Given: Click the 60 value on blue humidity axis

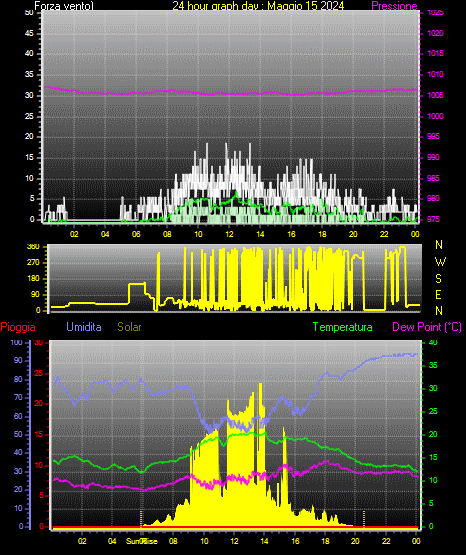Looking at the screenshot, I should (18, 416).
